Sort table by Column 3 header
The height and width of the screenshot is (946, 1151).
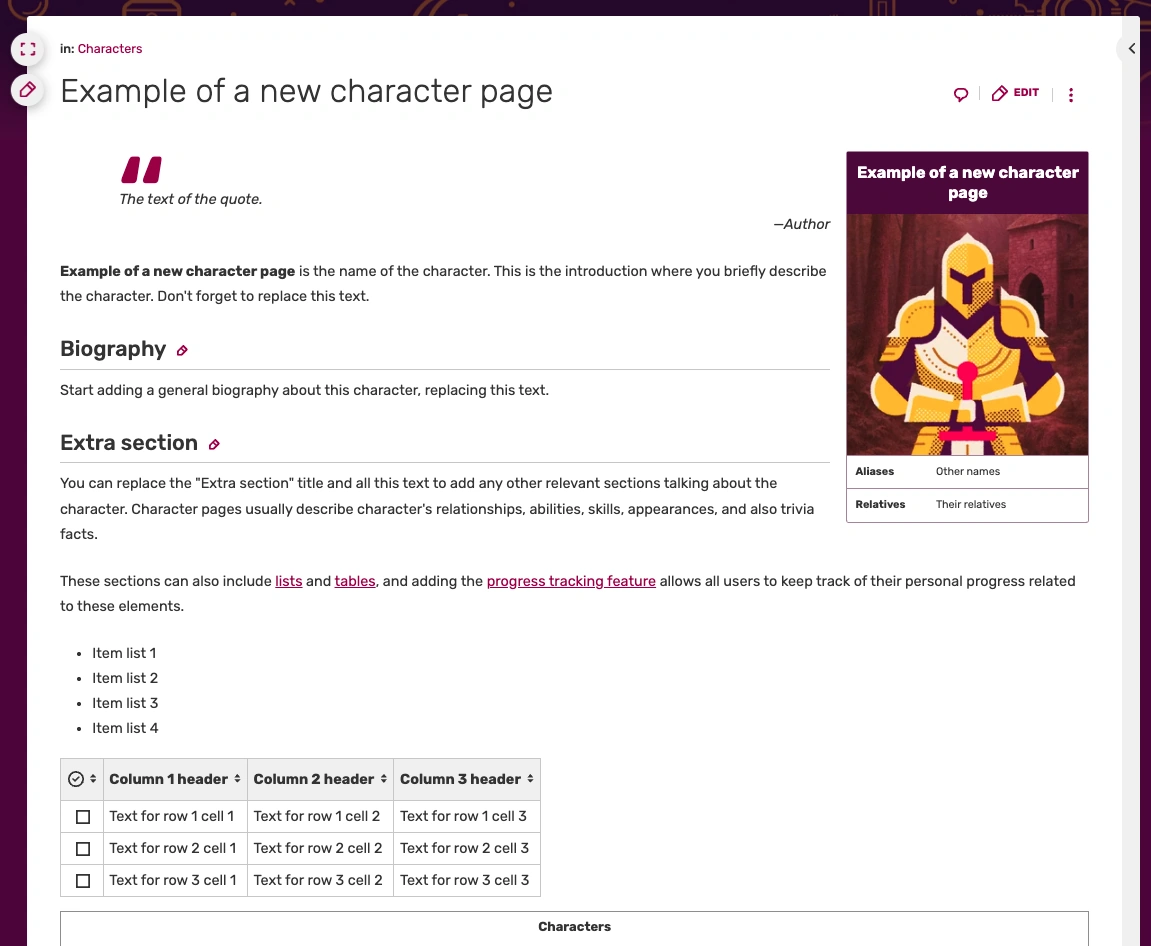click(x=467, y=779)
